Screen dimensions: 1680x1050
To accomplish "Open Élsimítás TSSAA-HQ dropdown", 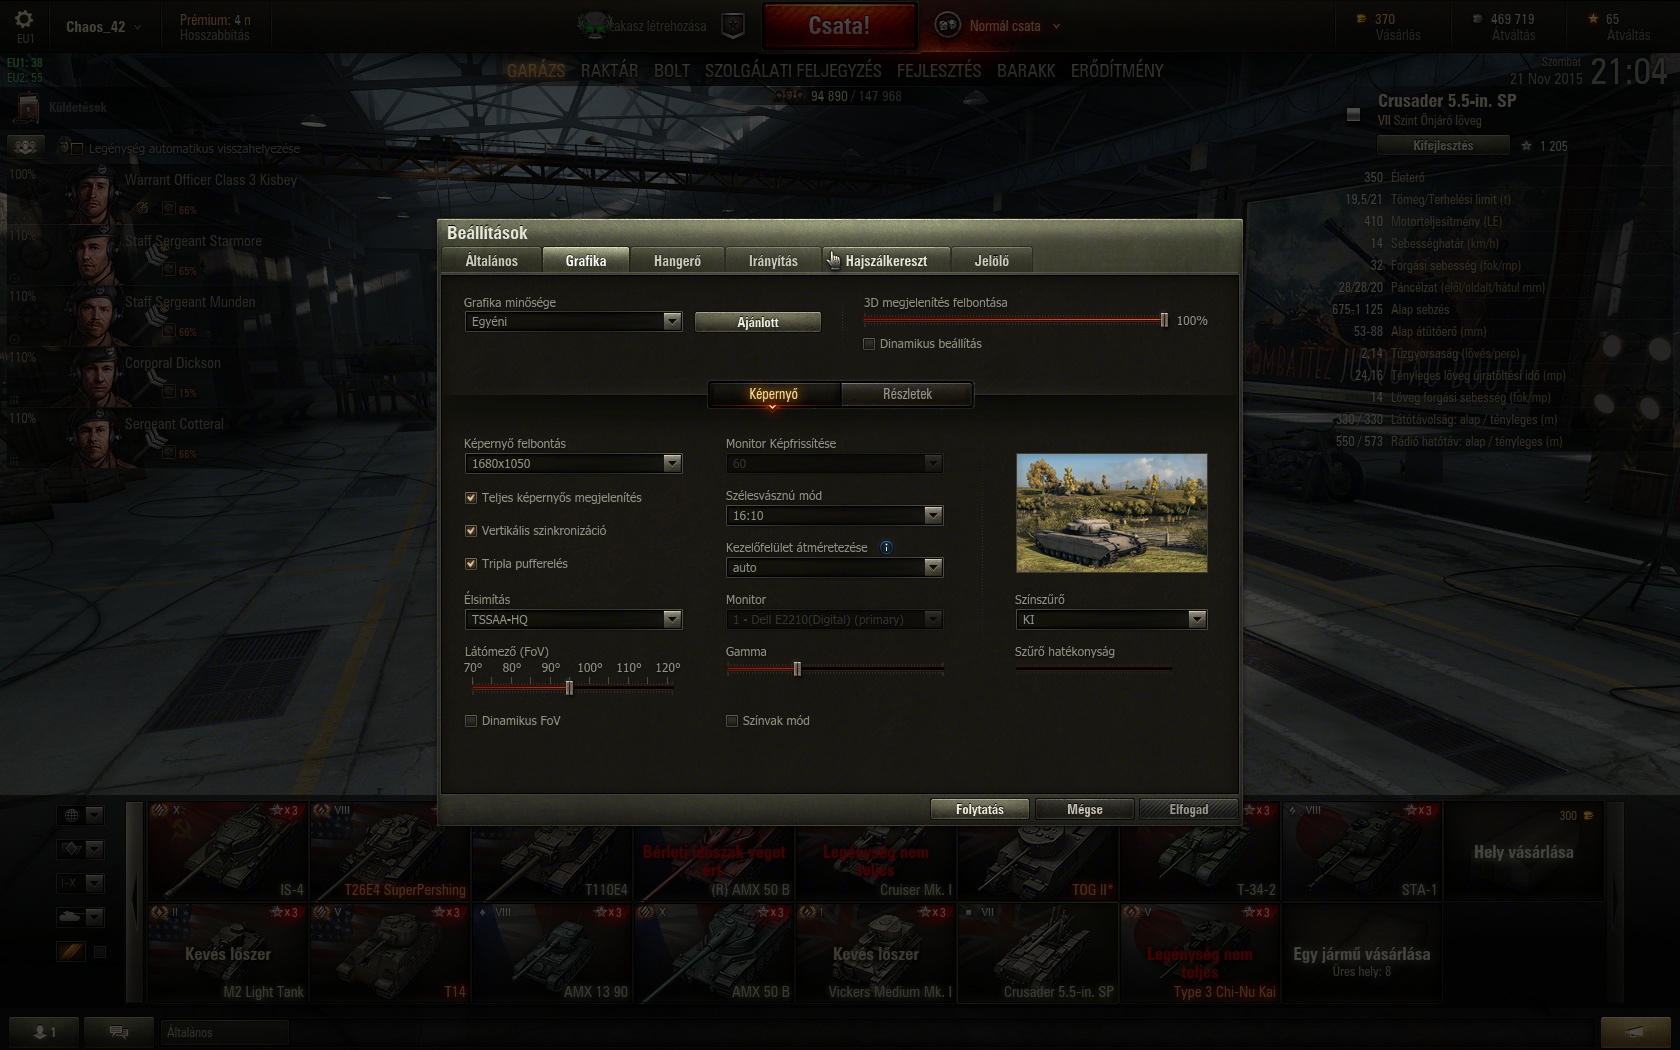I will click(573, 619).
